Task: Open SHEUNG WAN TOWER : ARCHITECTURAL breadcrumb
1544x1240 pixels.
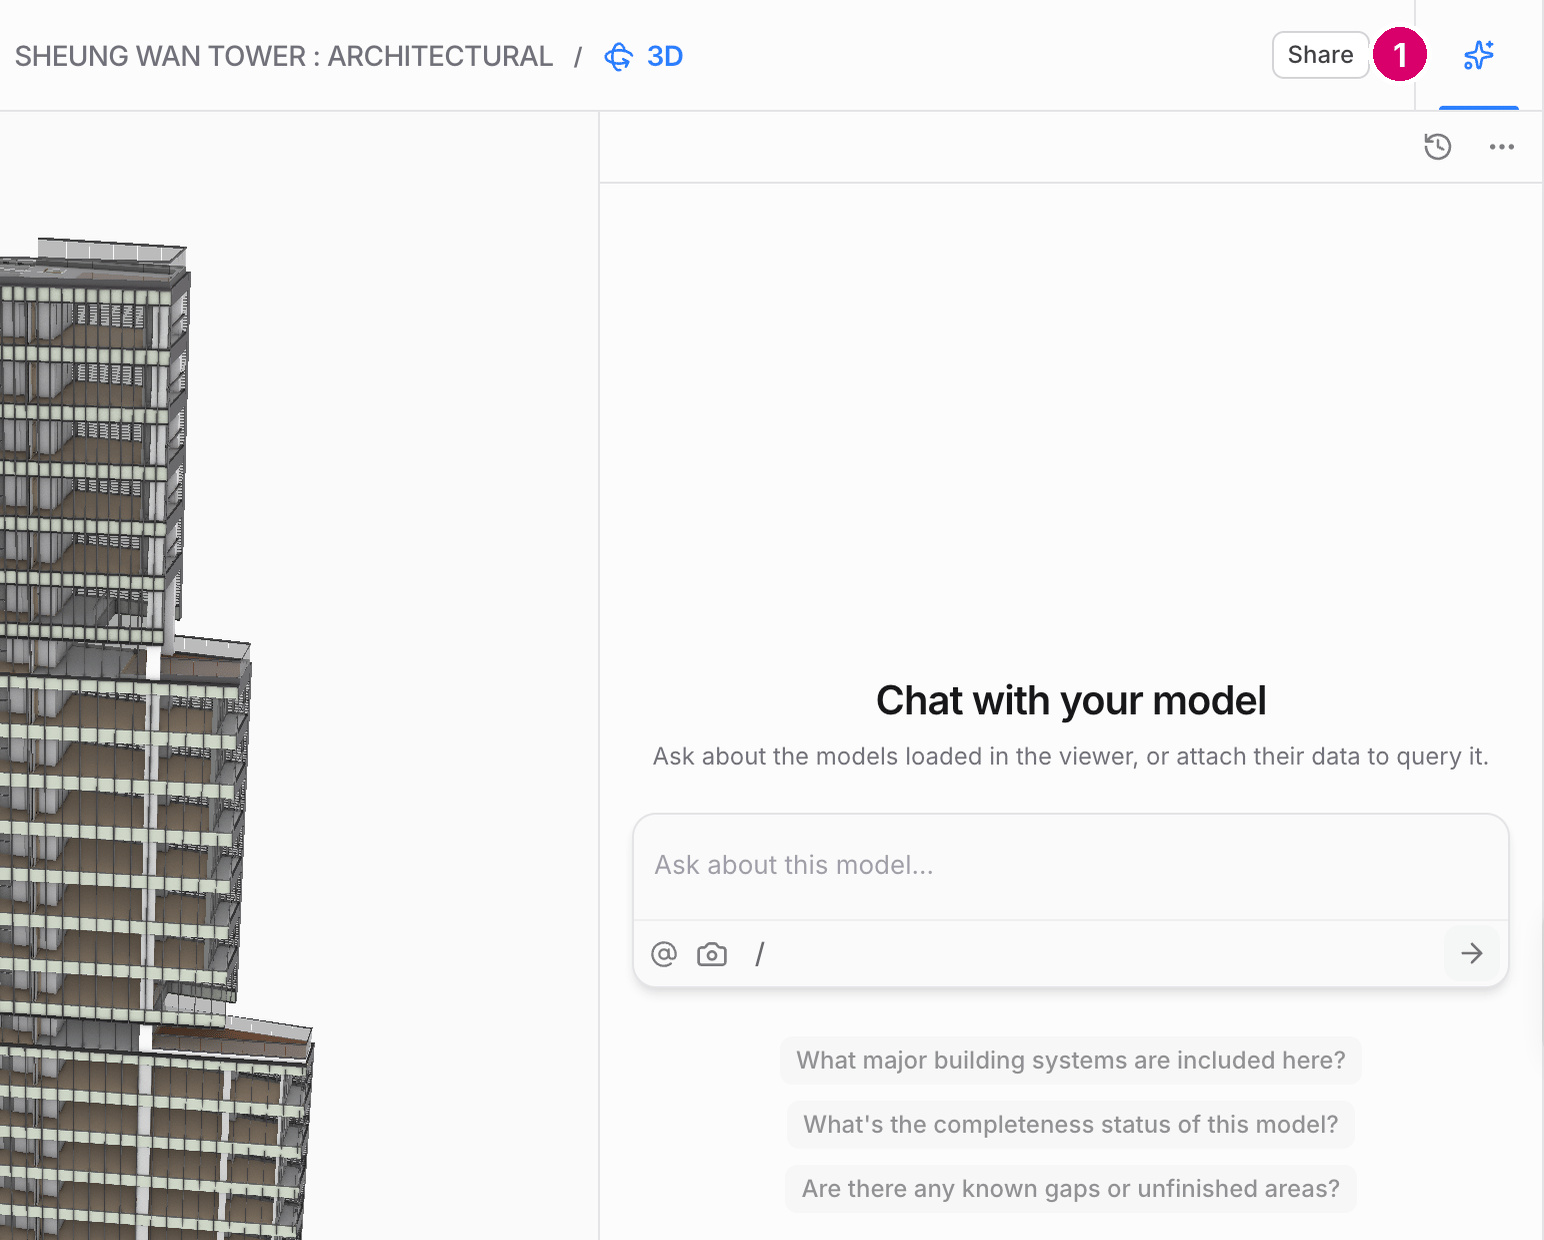Action: click(284, 56)
